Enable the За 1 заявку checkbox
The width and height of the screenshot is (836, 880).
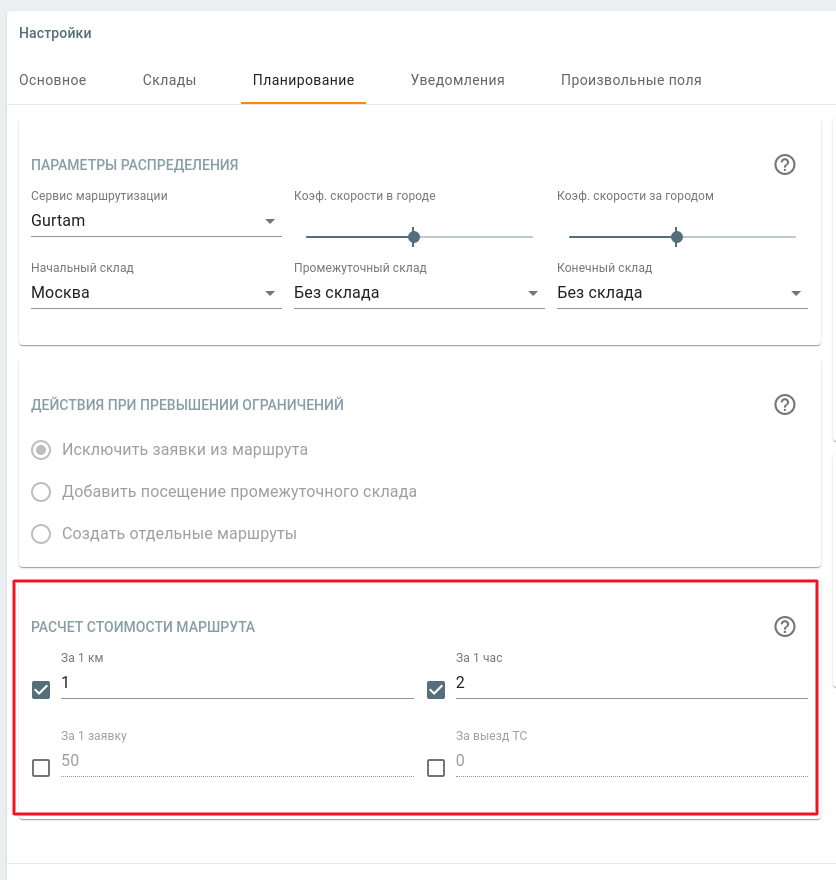pyautogui.click(x=41, y=768)
